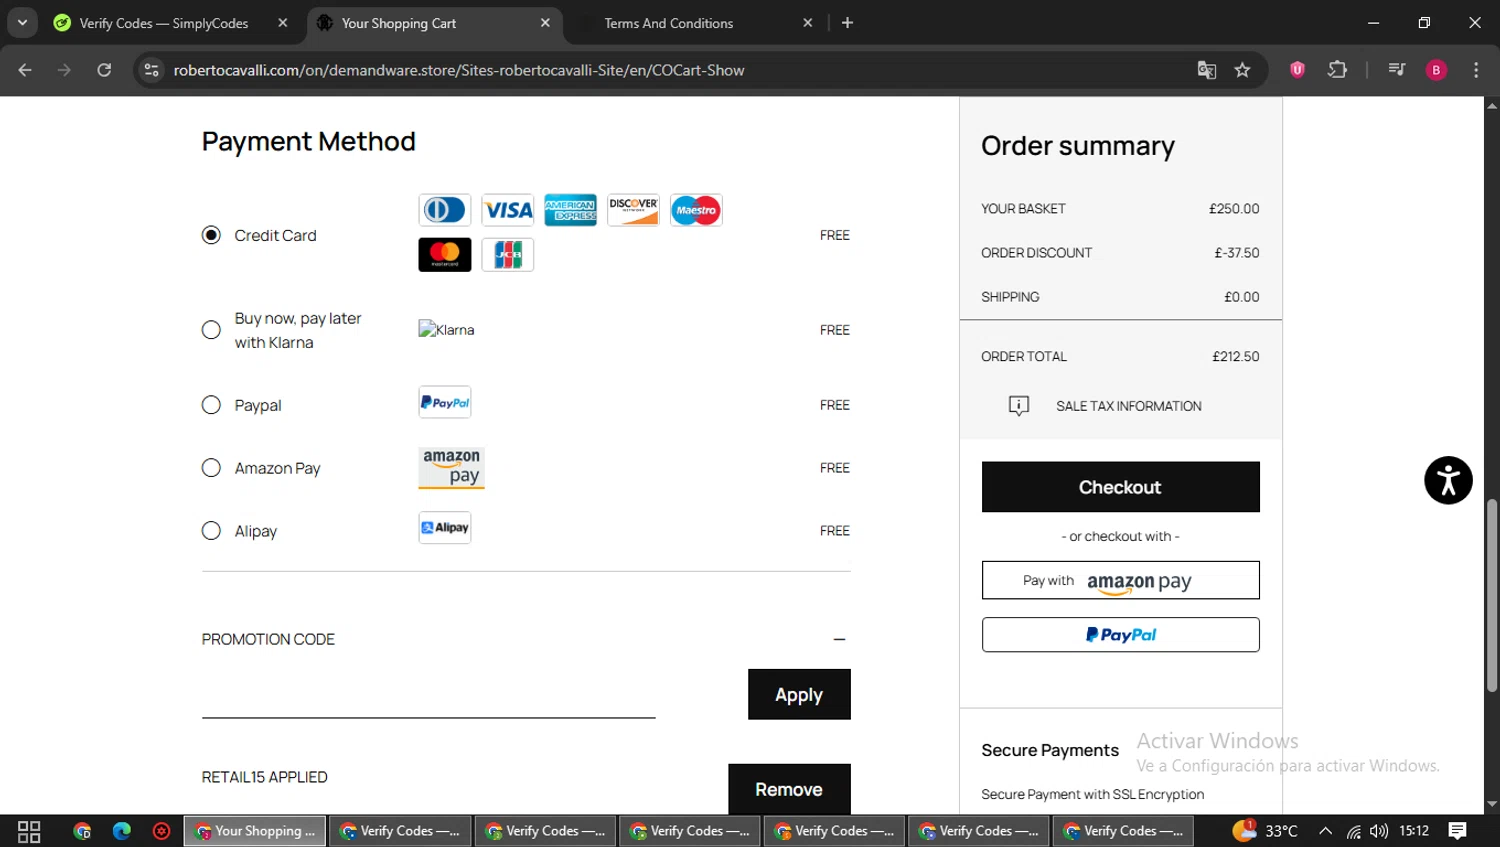Collapse the Promotion Code section
Image resolution: width=1500 pixels, height=847 pixels.
point(839,639)
